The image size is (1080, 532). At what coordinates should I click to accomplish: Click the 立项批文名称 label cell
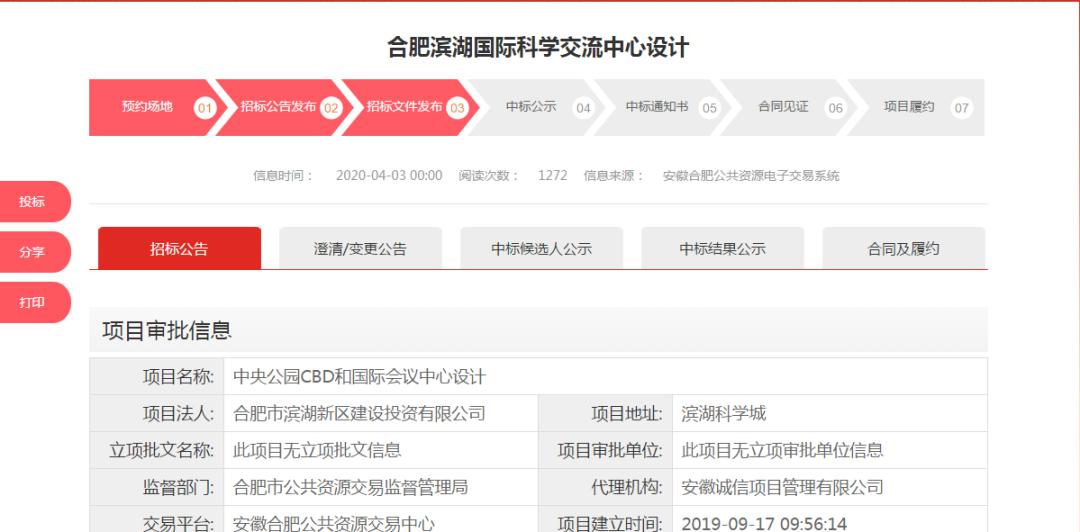coord(156,451)
